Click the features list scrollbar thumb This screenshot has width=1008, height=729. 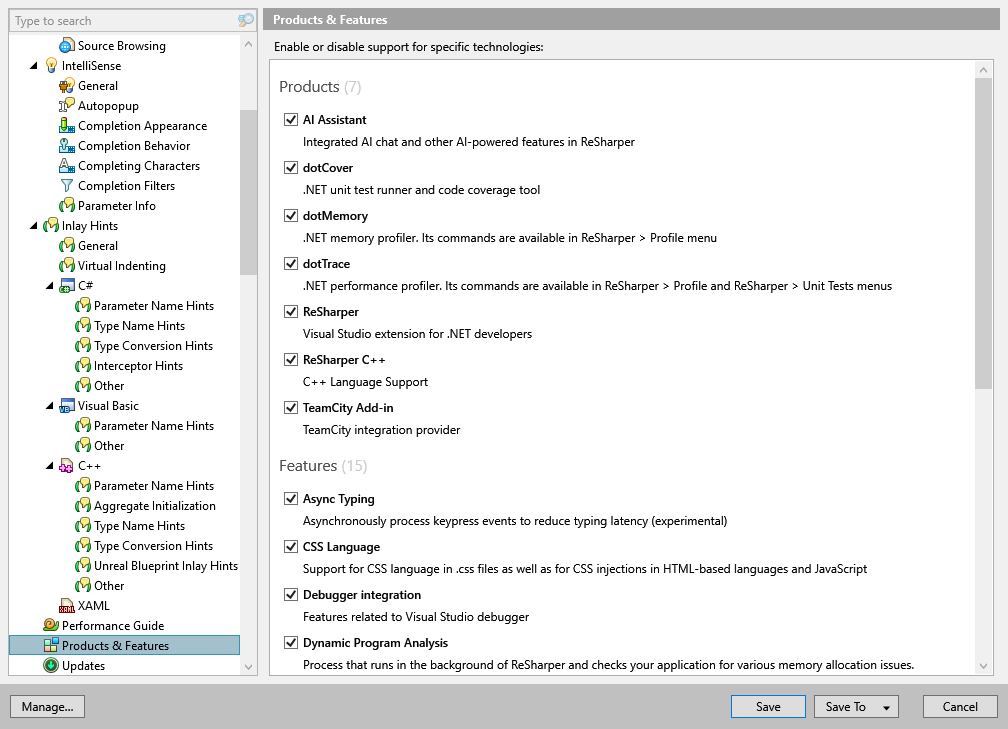(983, 233)
